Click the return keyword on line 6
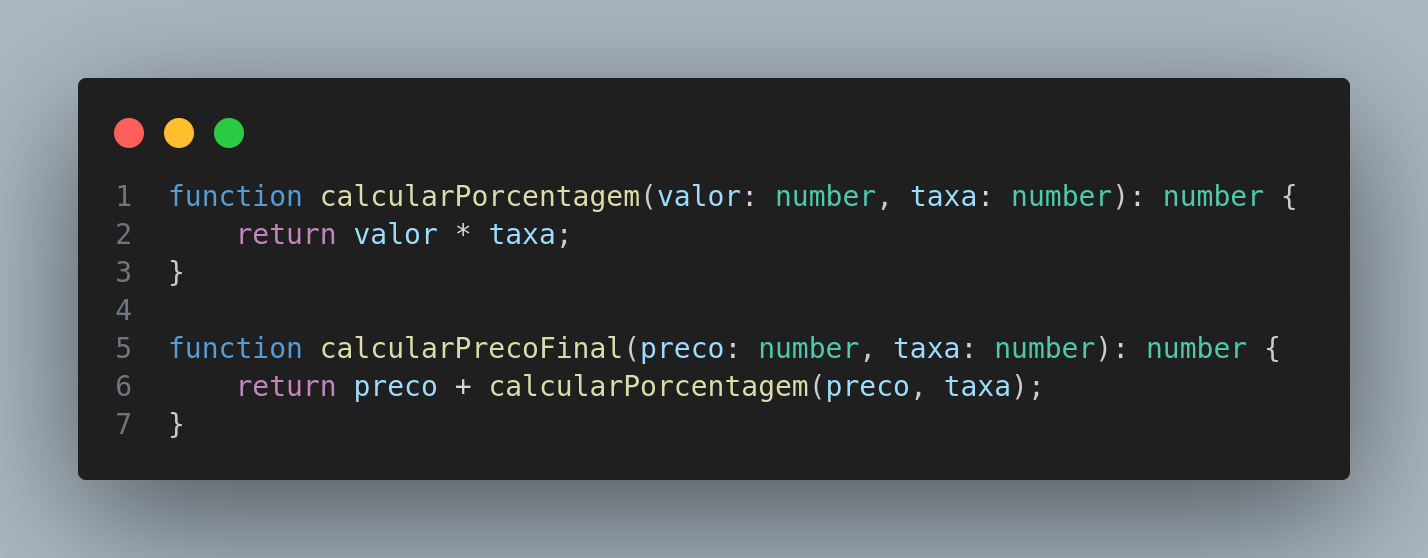1428x558 pixels. coord(286,387)
